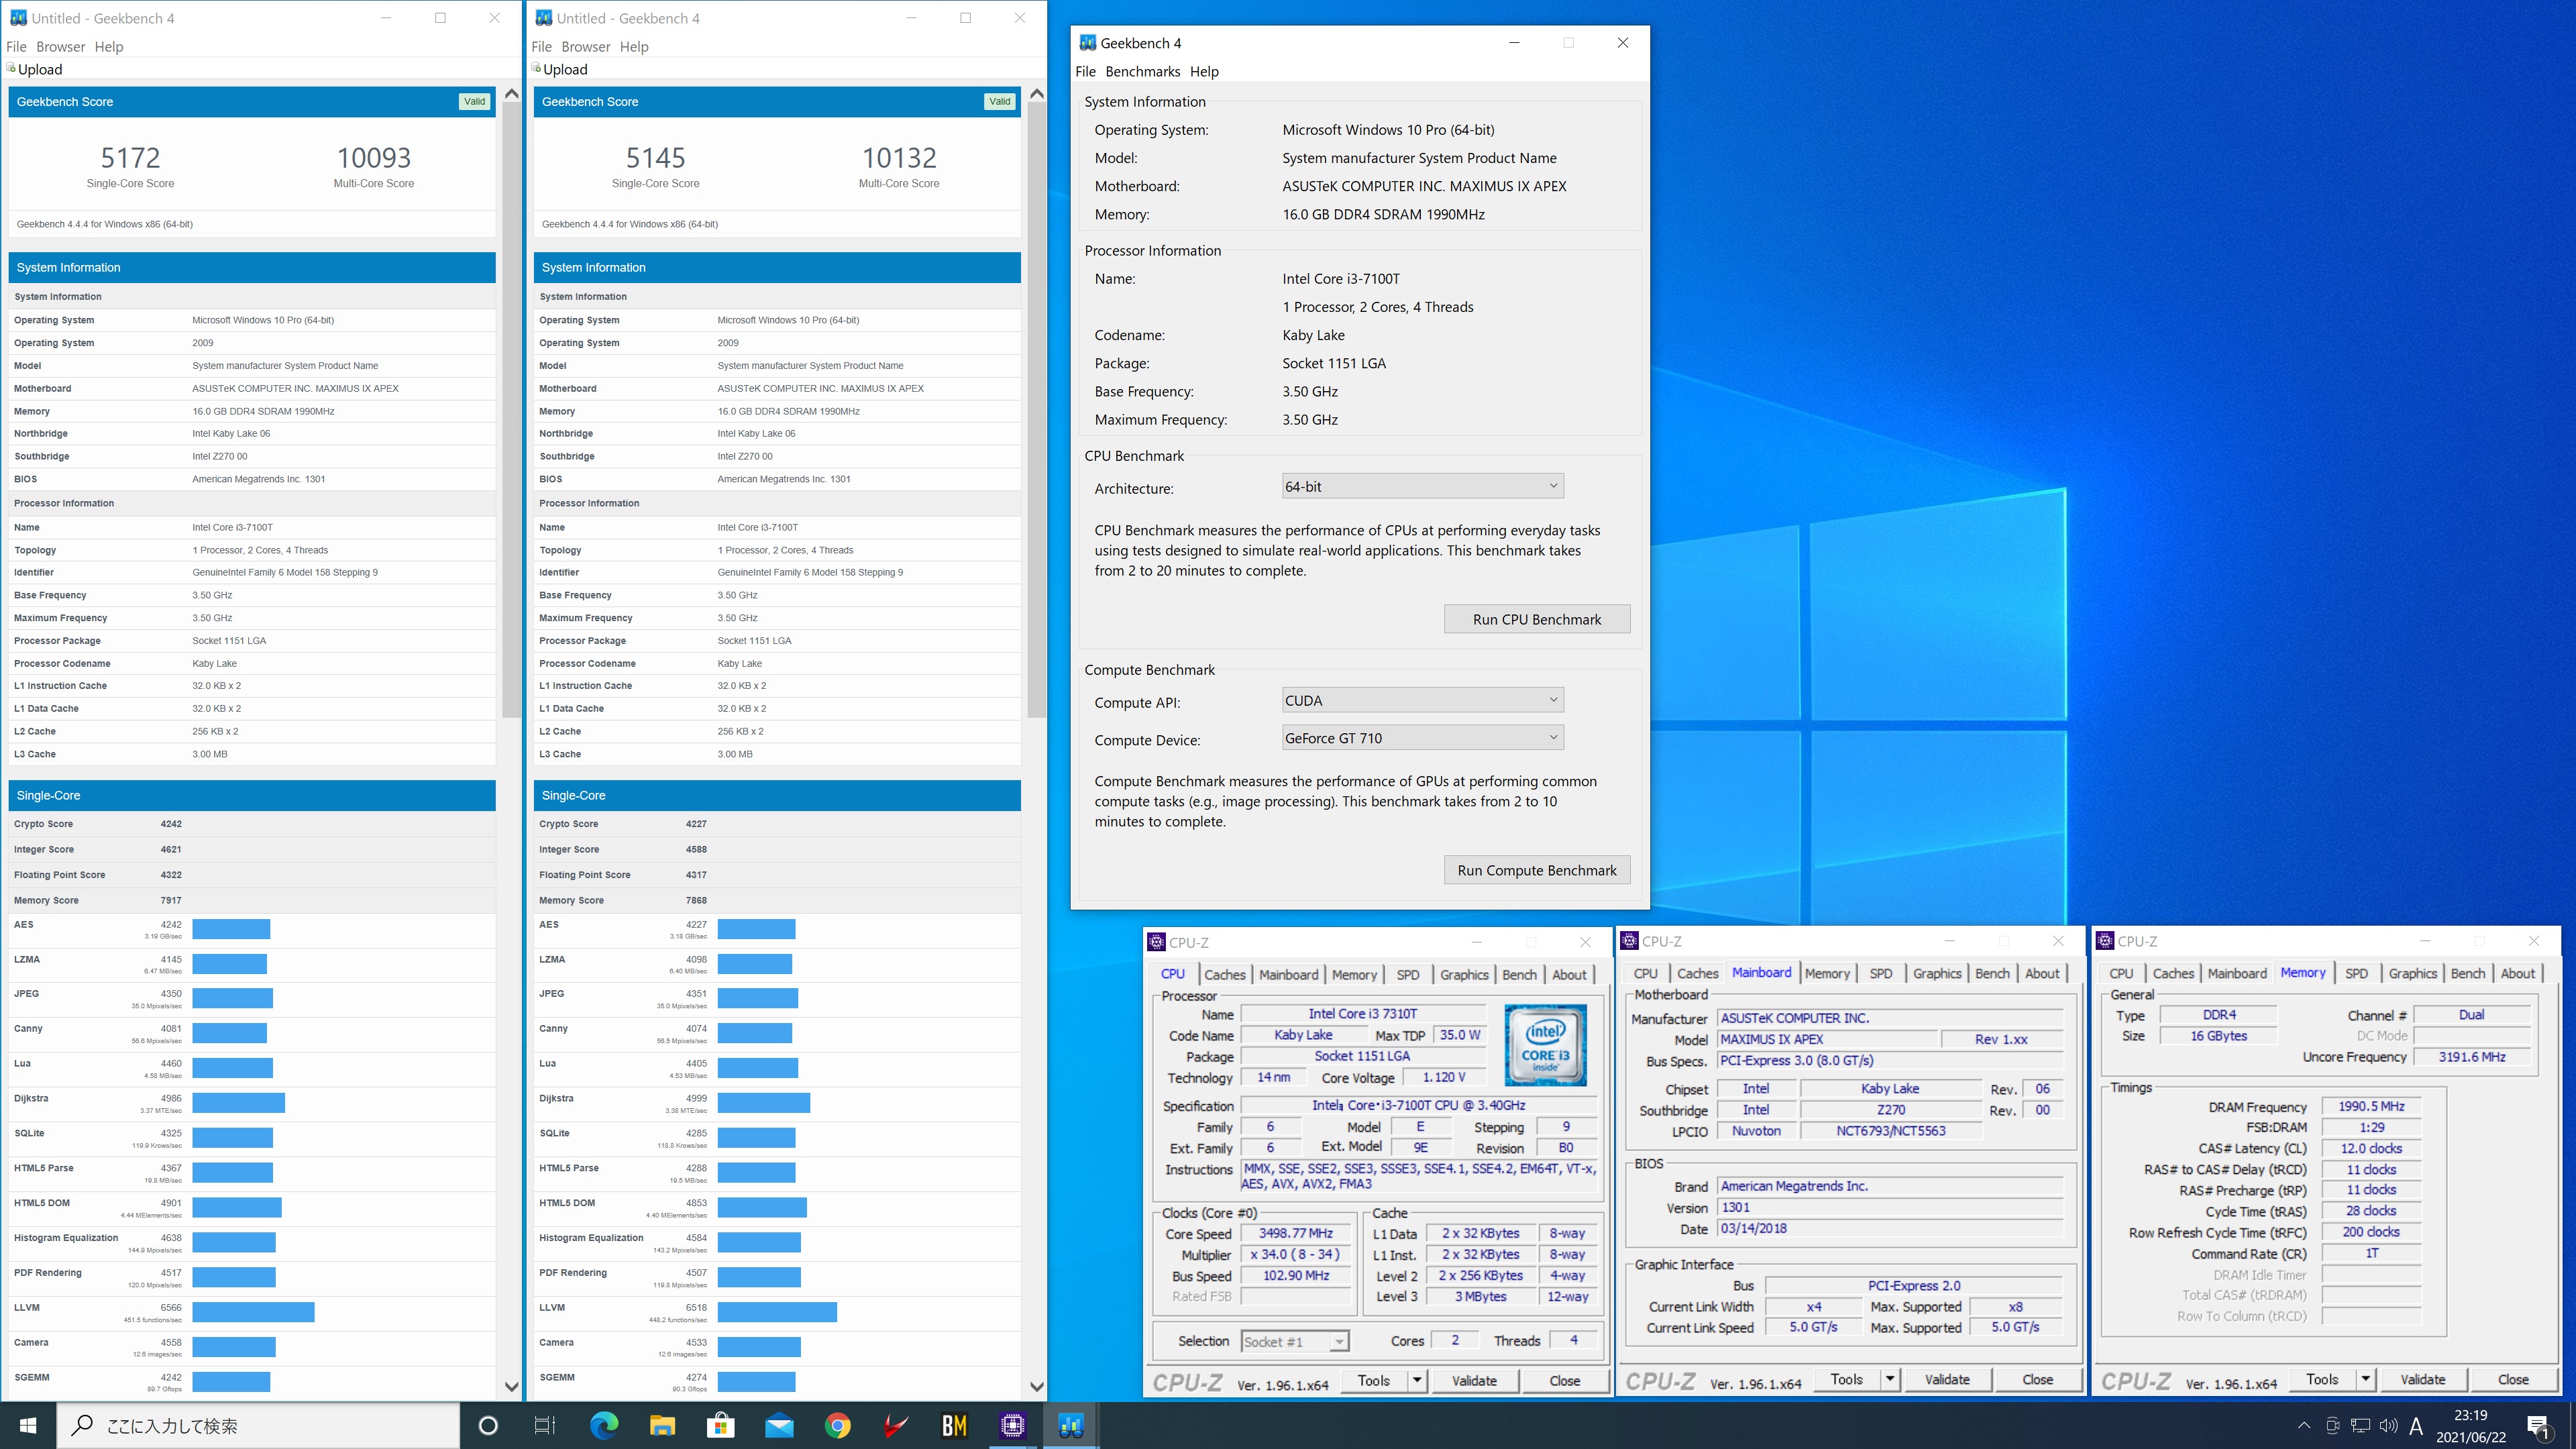Expand Tools arrow in CPU-Z CPU window
Screen dimensions: 2576x1449
click(1416, 1380)
